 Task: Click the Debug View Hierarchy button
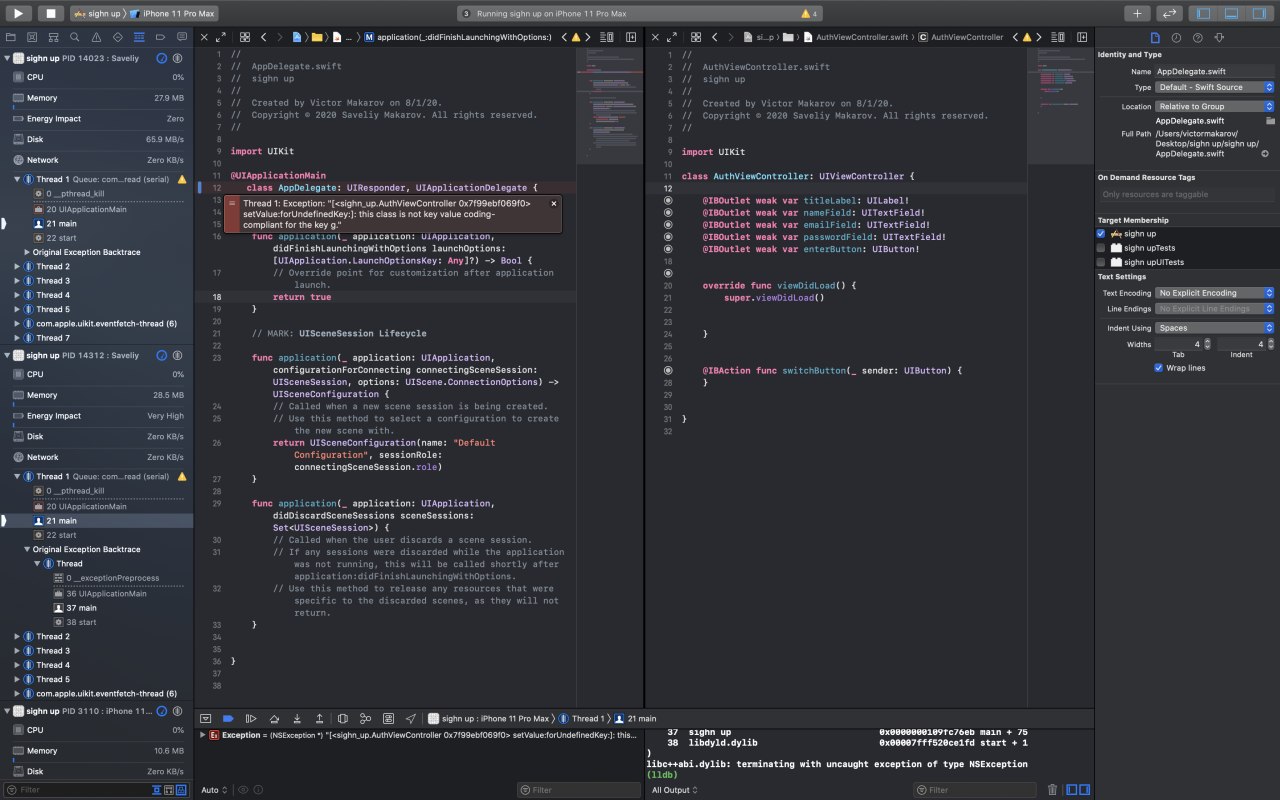343,718
